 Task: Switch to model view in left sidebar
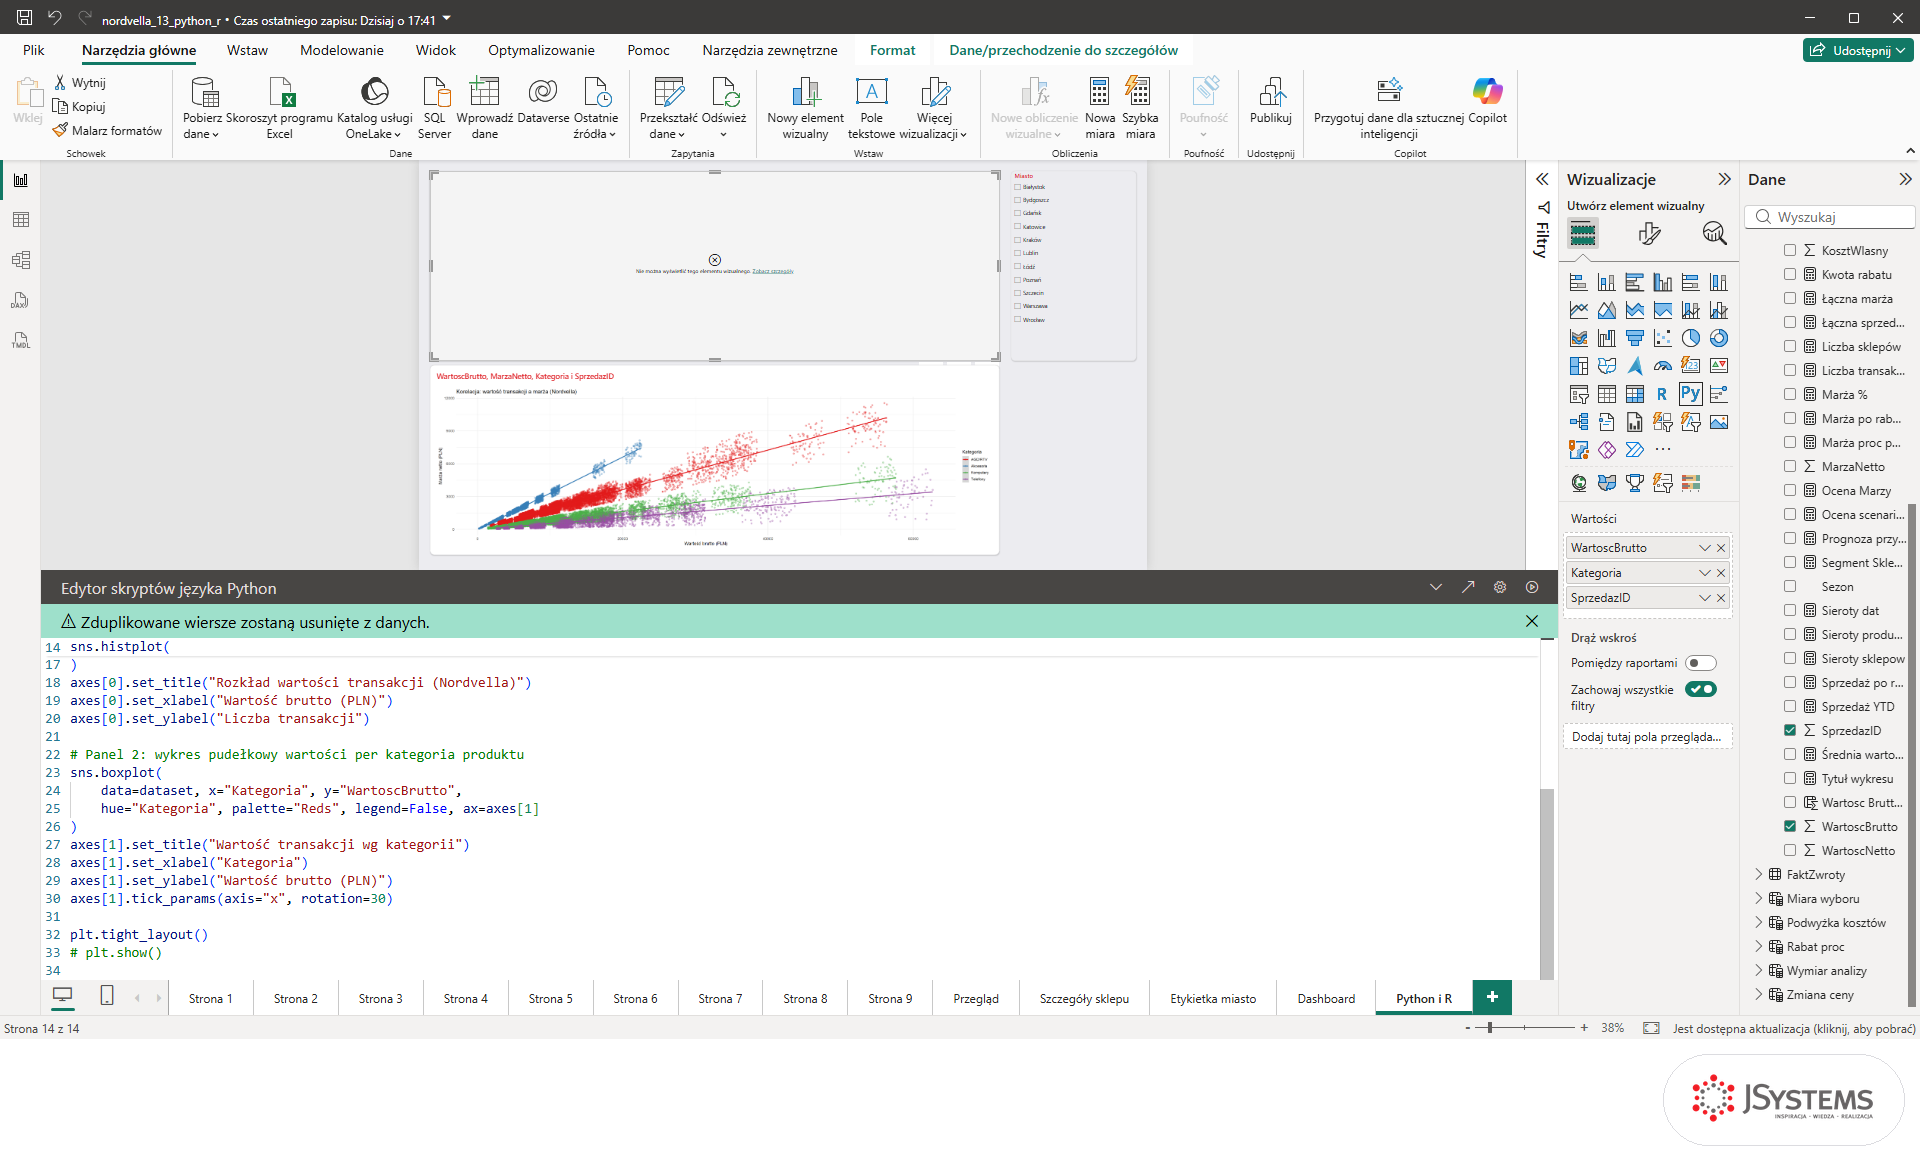[x=21, y=260]
